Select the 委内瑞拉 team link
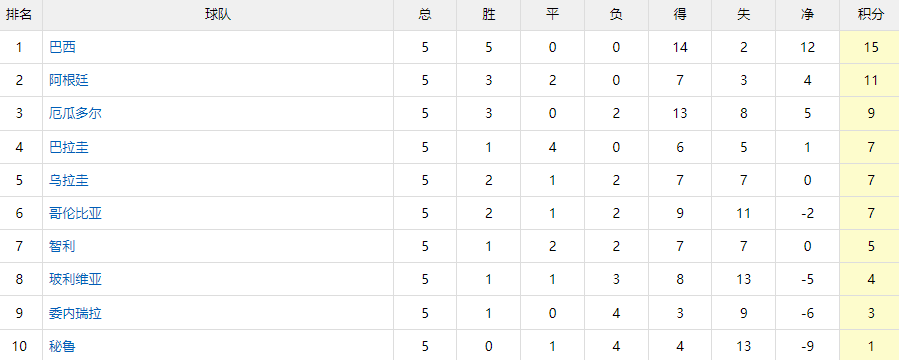This screenshot has width=899, height=360. (75, 314)
